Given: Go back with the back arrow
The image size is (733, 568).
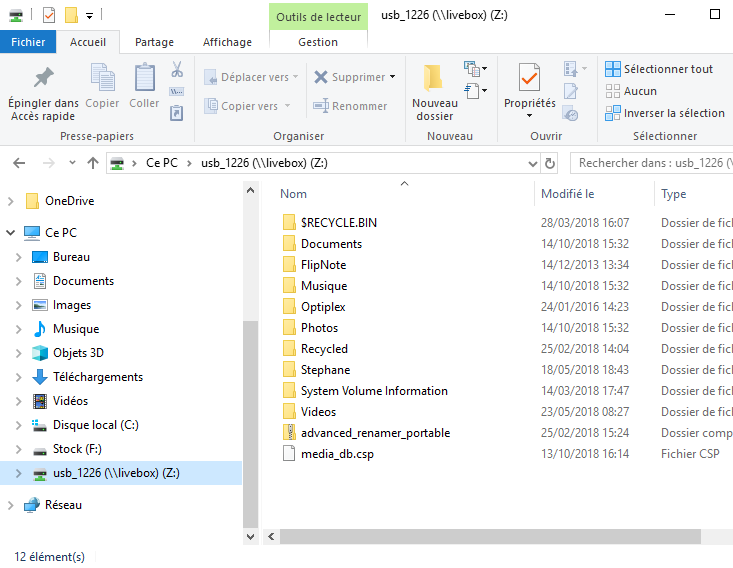Looking at the screenshot, I should (19, 163).
